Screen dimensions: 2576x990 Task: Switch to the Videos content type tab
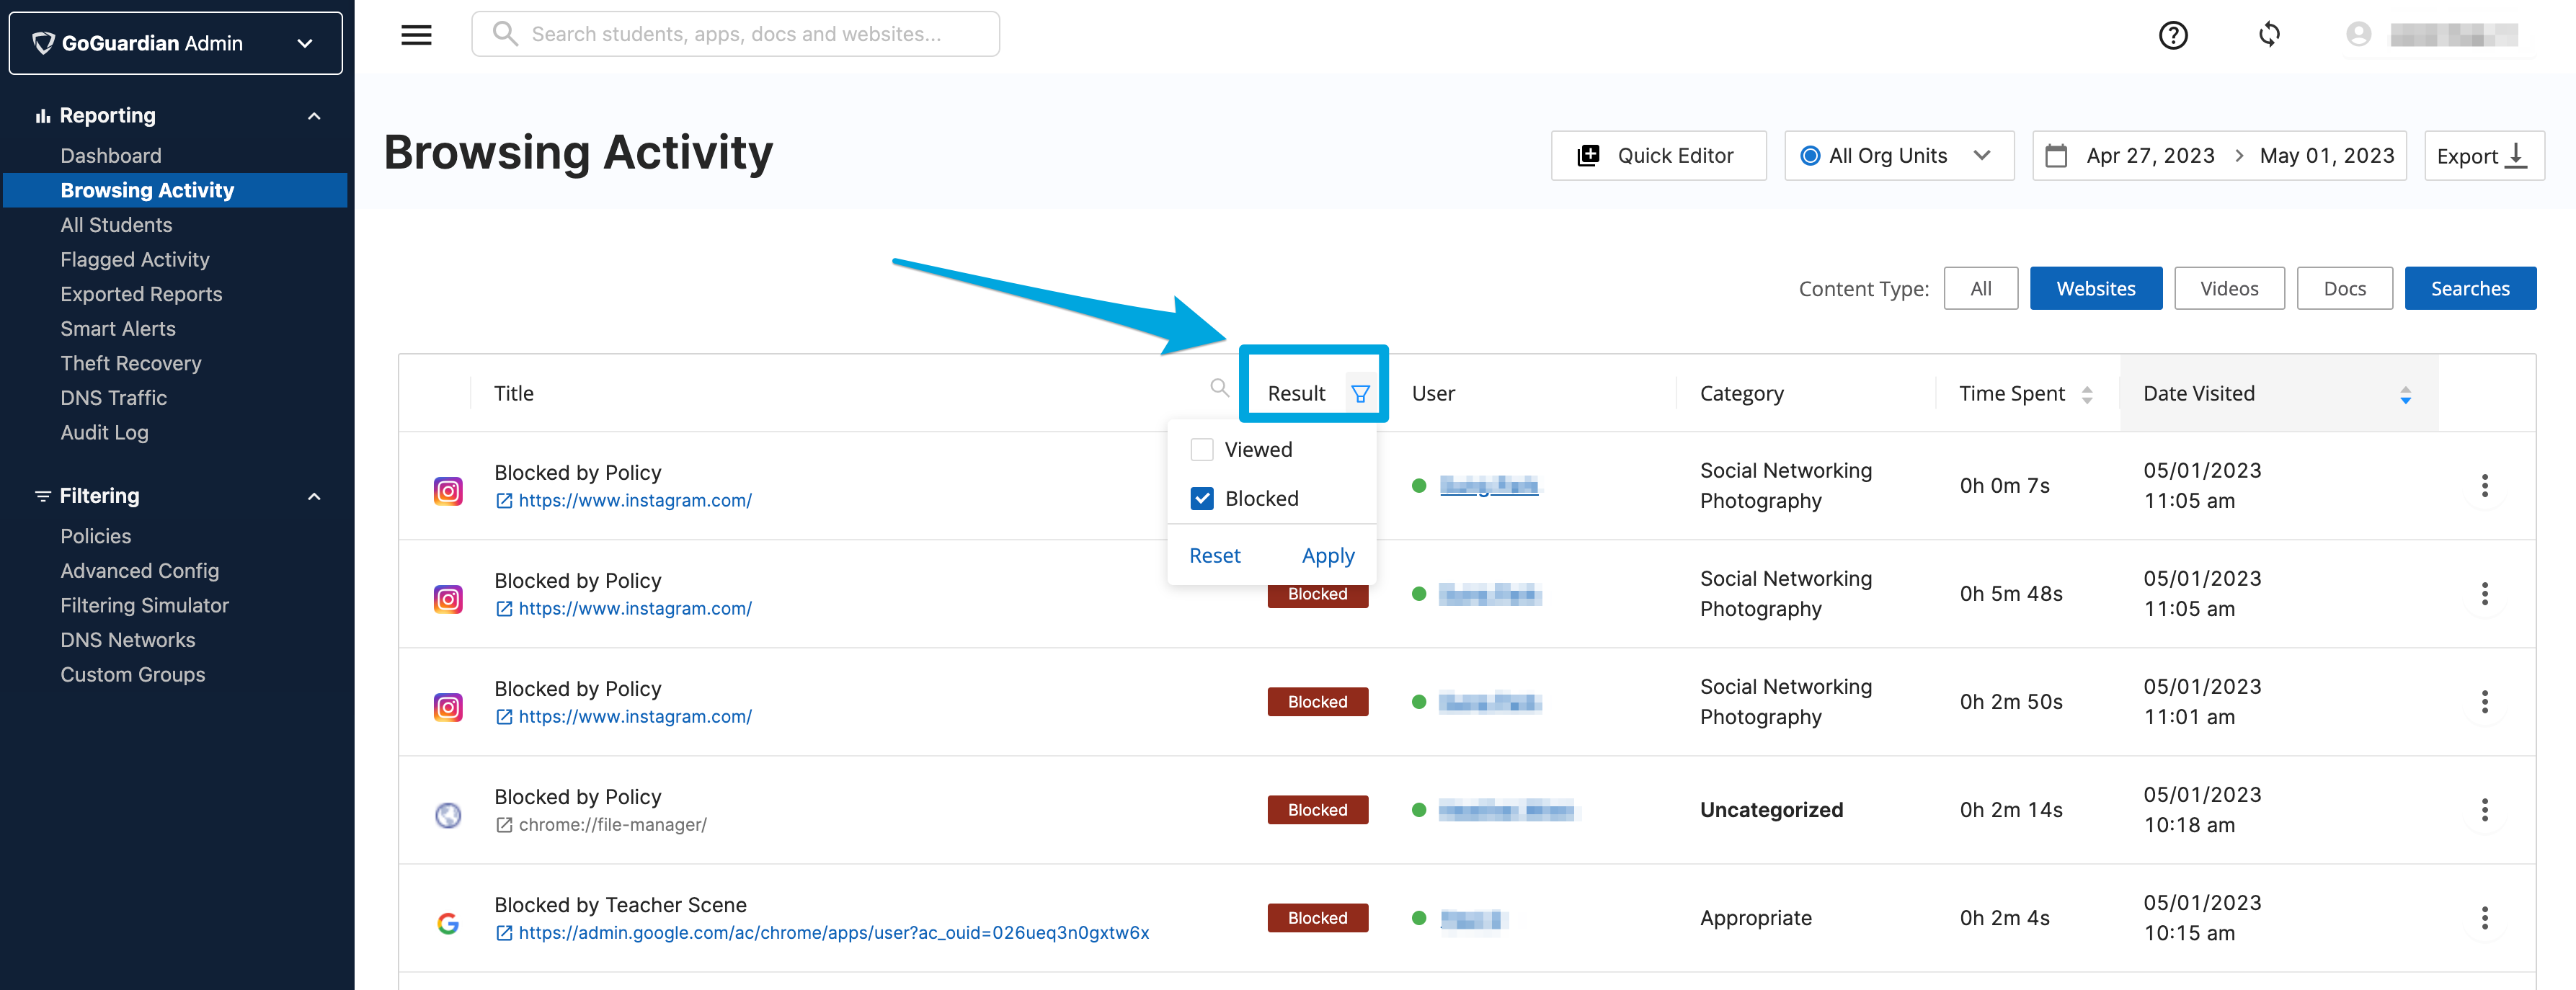coord(2229,288)
